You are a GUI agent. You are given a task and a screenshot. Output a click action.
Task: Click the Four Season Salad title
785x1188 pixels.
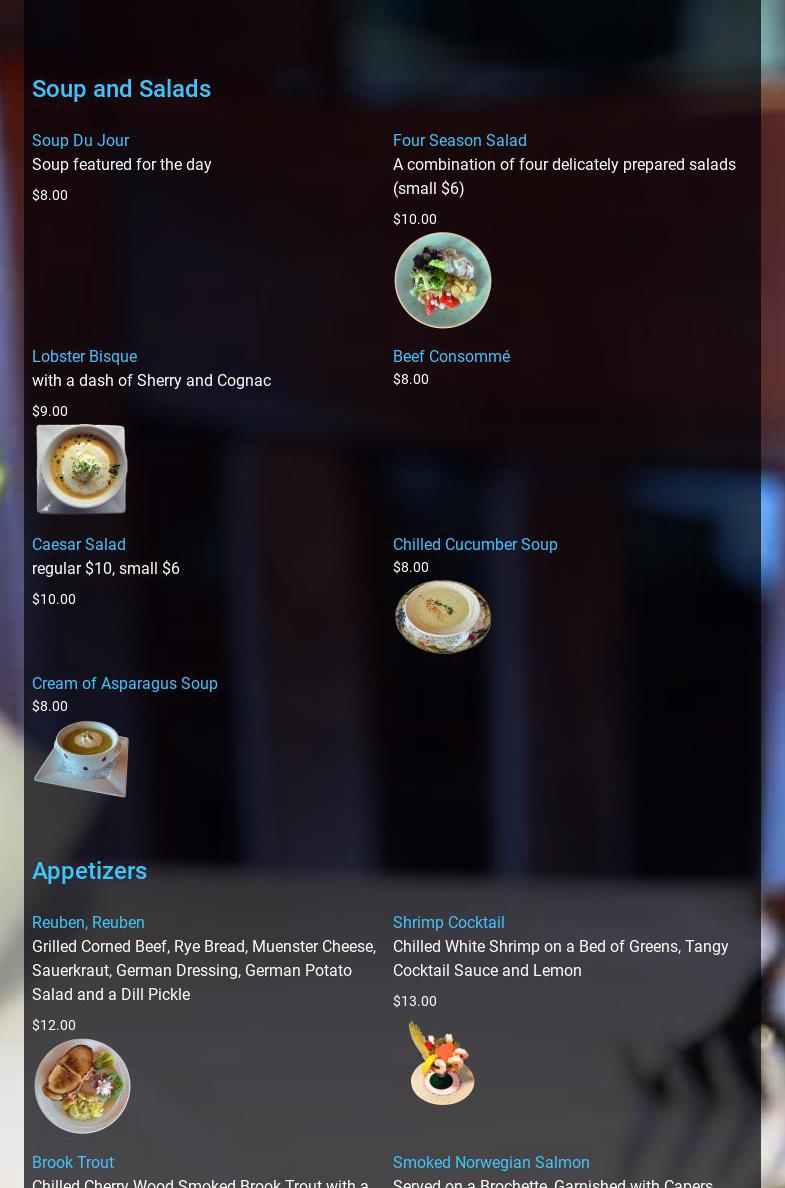[459, 140]
